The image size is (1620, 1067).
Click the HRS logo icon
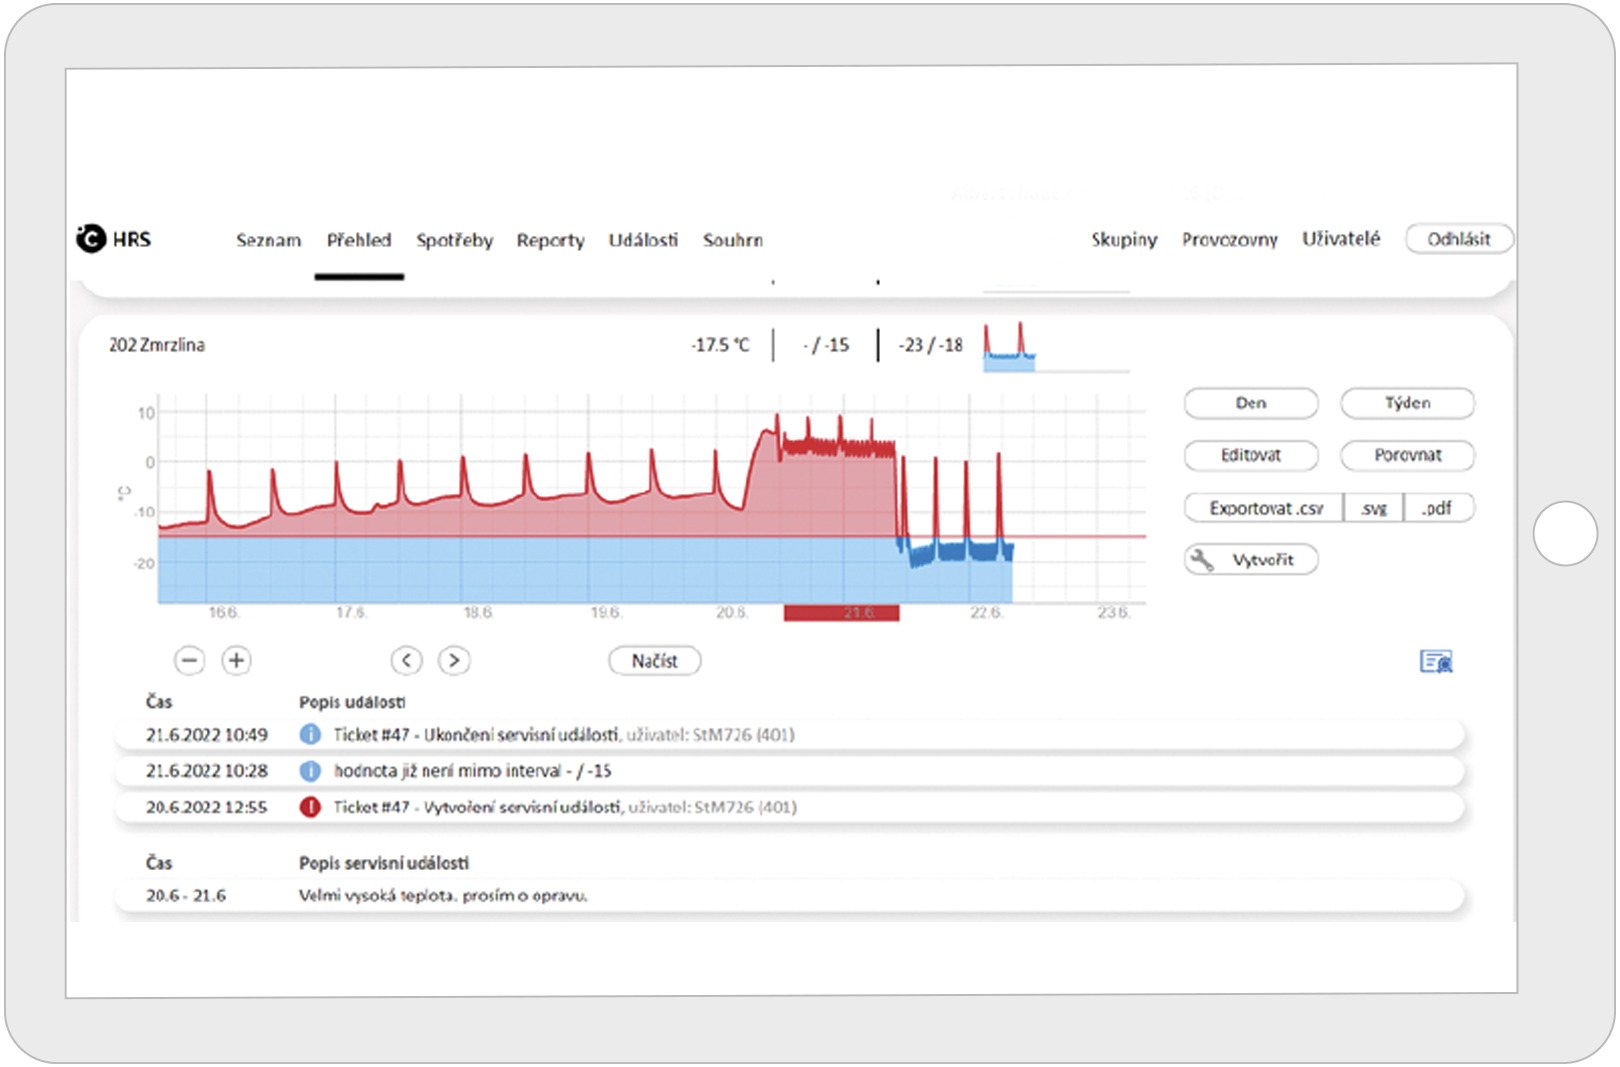(x=91, y=239)
